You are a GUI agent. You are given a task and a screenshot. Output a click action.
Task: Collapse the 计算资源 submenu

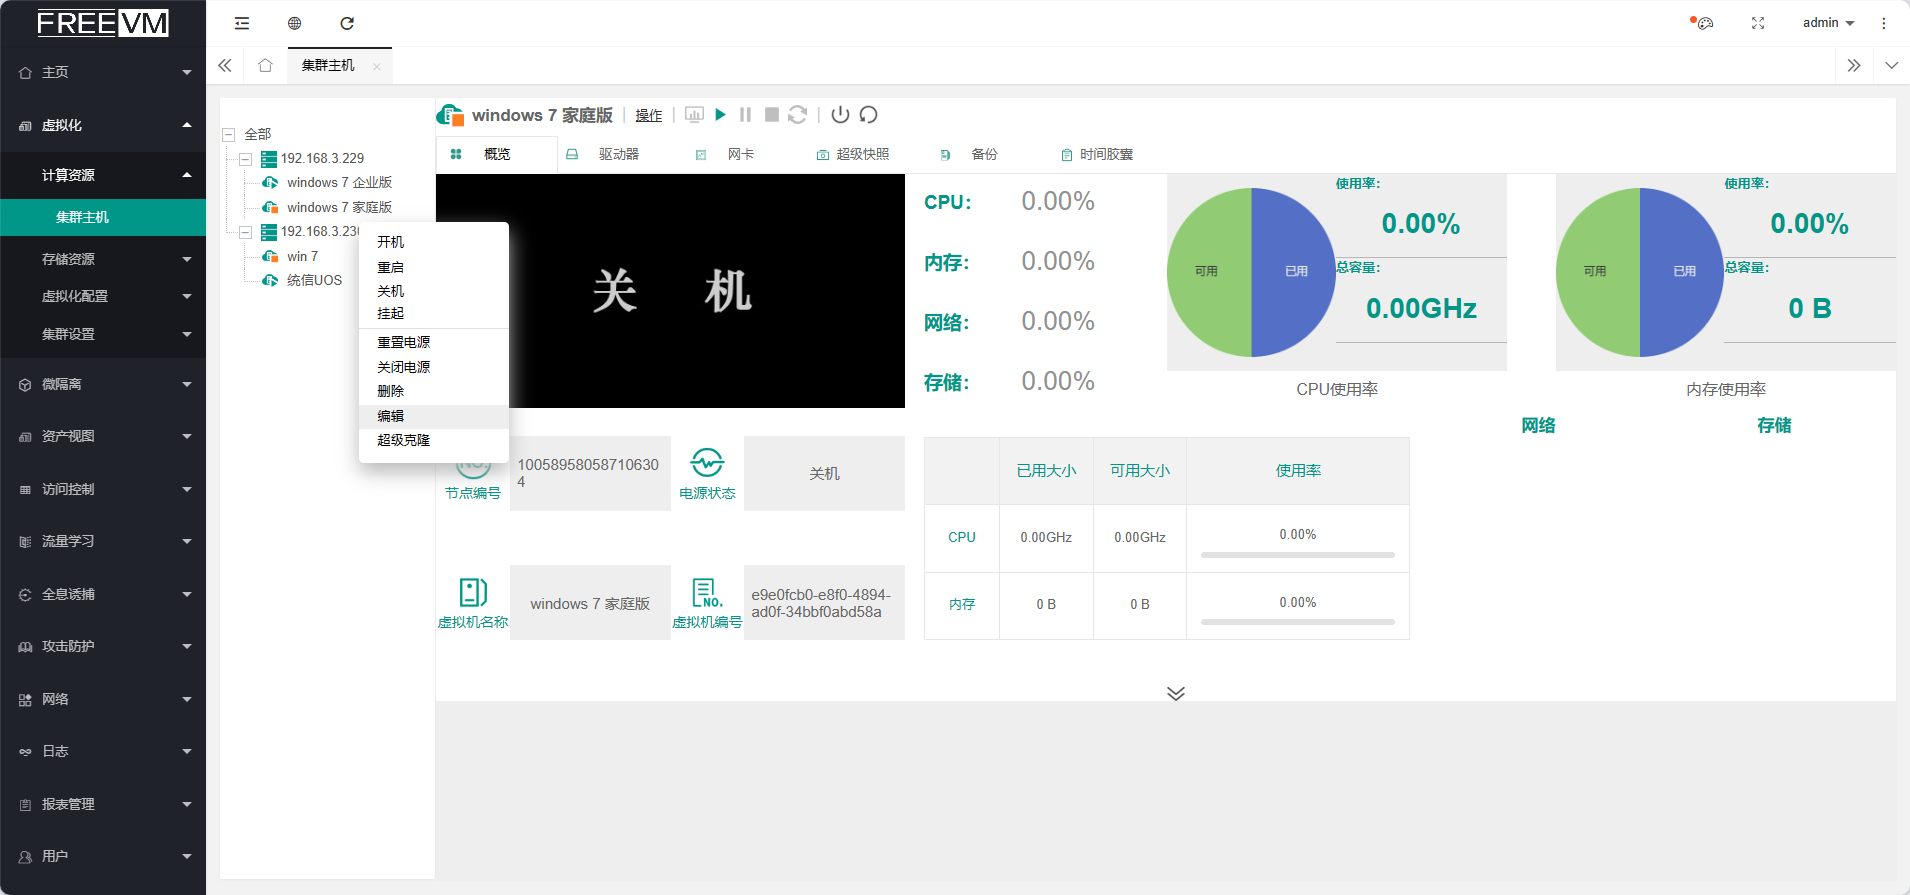(x=103, y=175)
